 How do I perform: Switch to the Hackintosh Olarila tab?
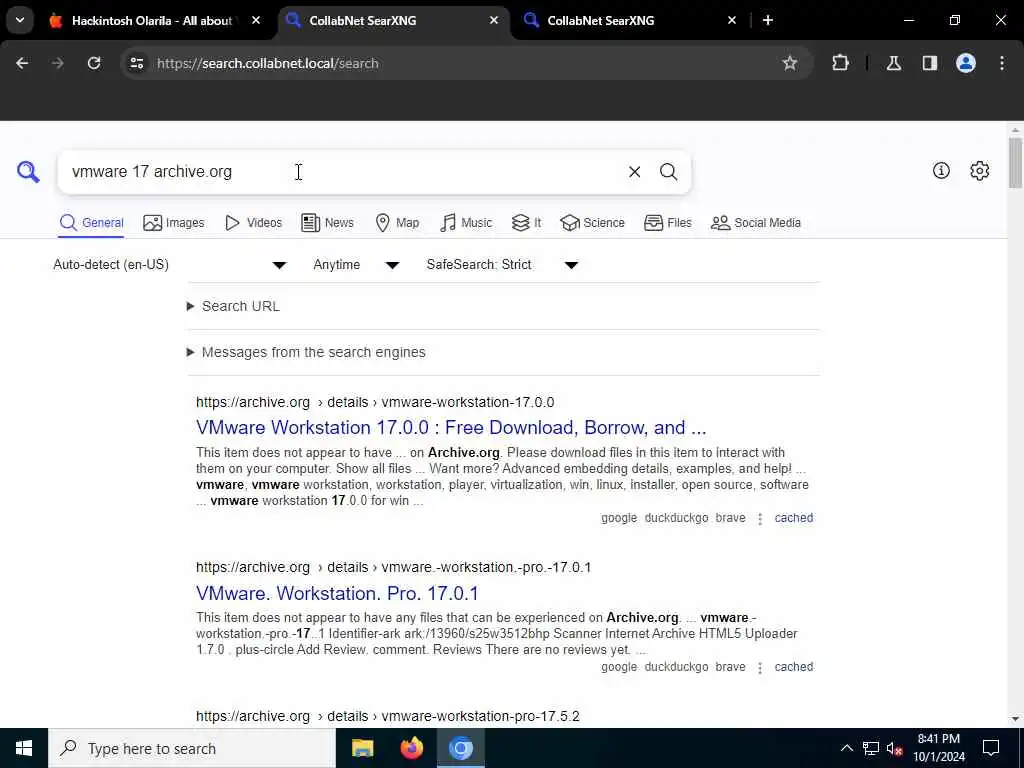153,20
